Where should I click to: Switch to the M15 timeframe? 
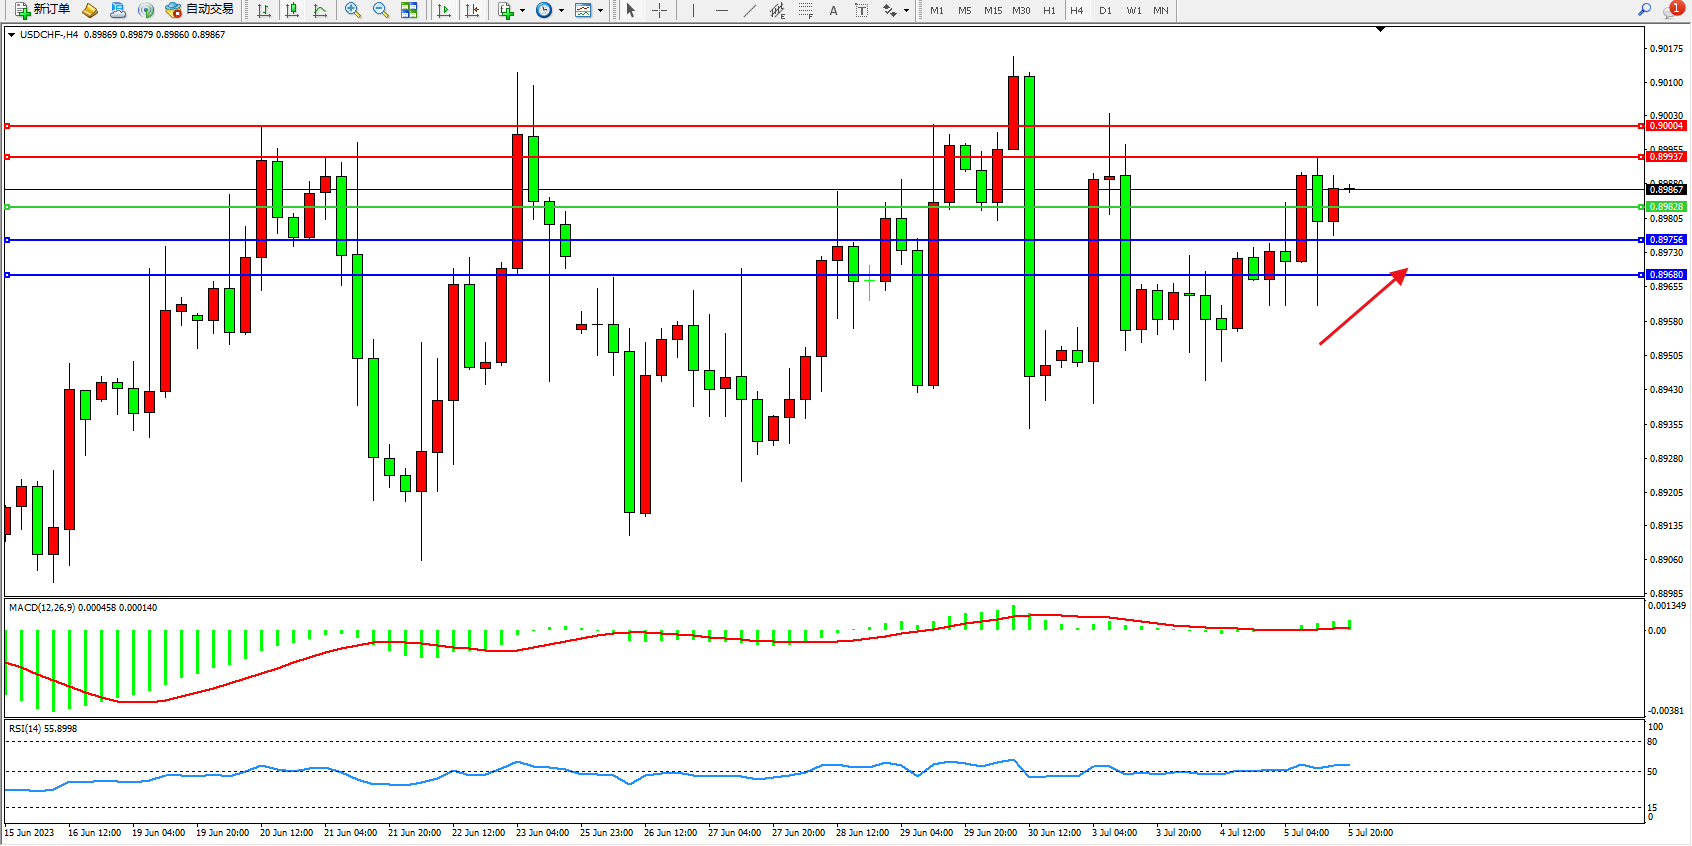[992, 10]
